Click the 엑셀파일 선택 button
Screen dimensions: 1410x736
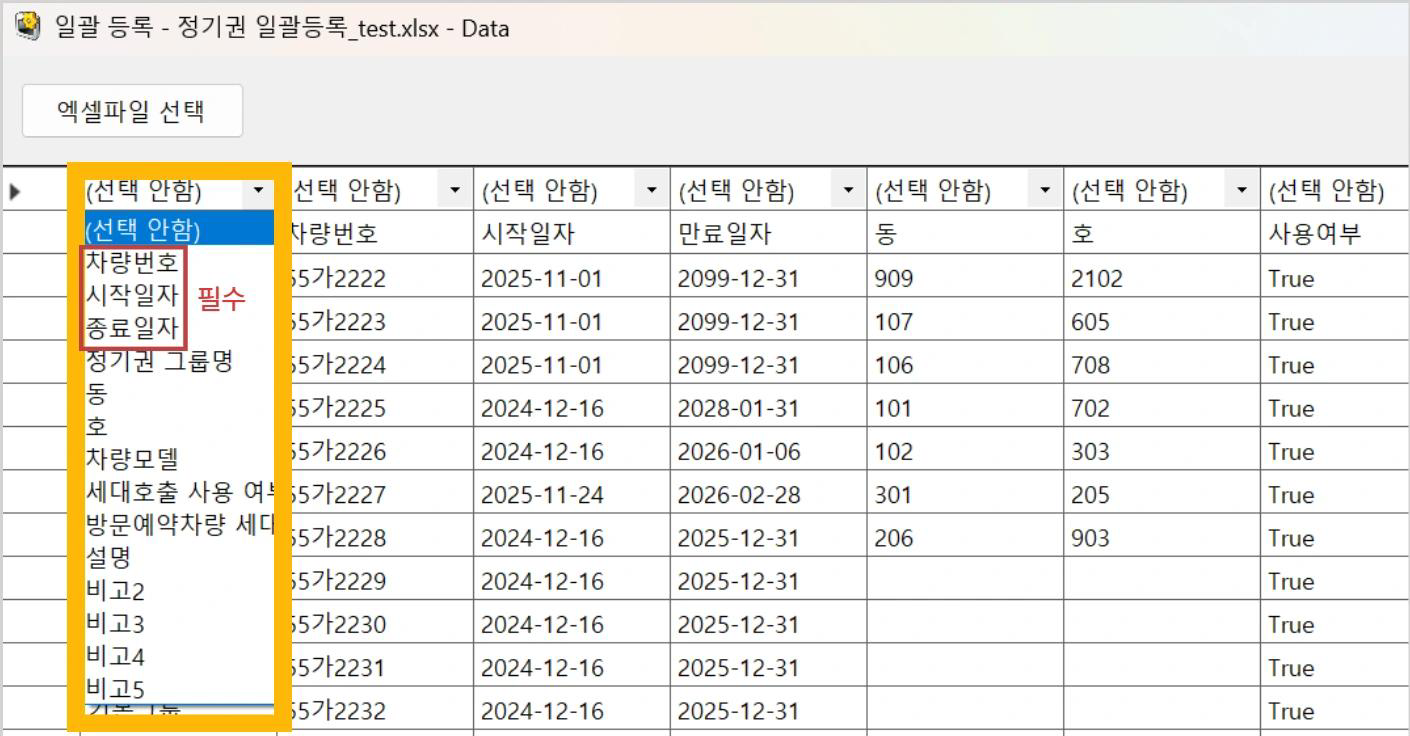[x=132, y=111]
